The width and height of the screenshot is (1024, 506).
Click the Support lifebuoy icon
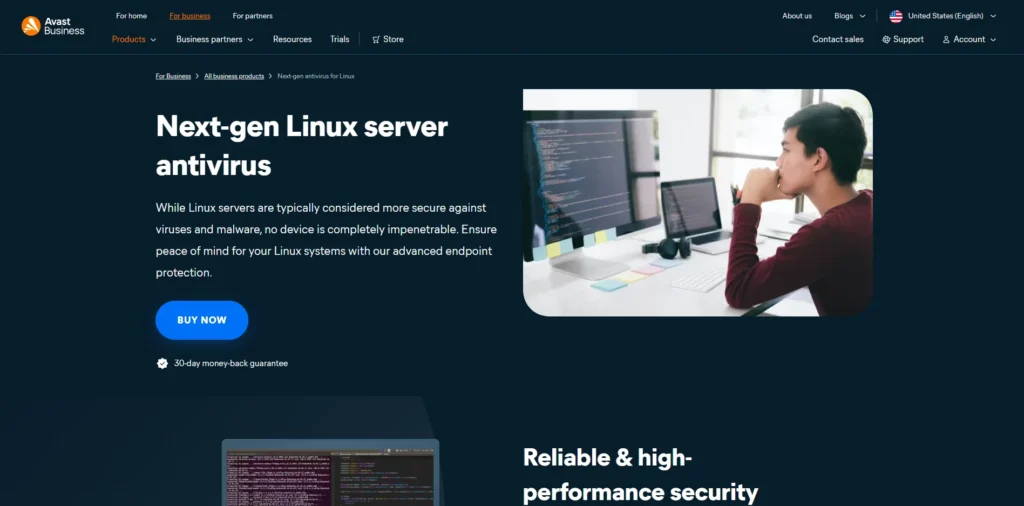click(x=886, y=40)
